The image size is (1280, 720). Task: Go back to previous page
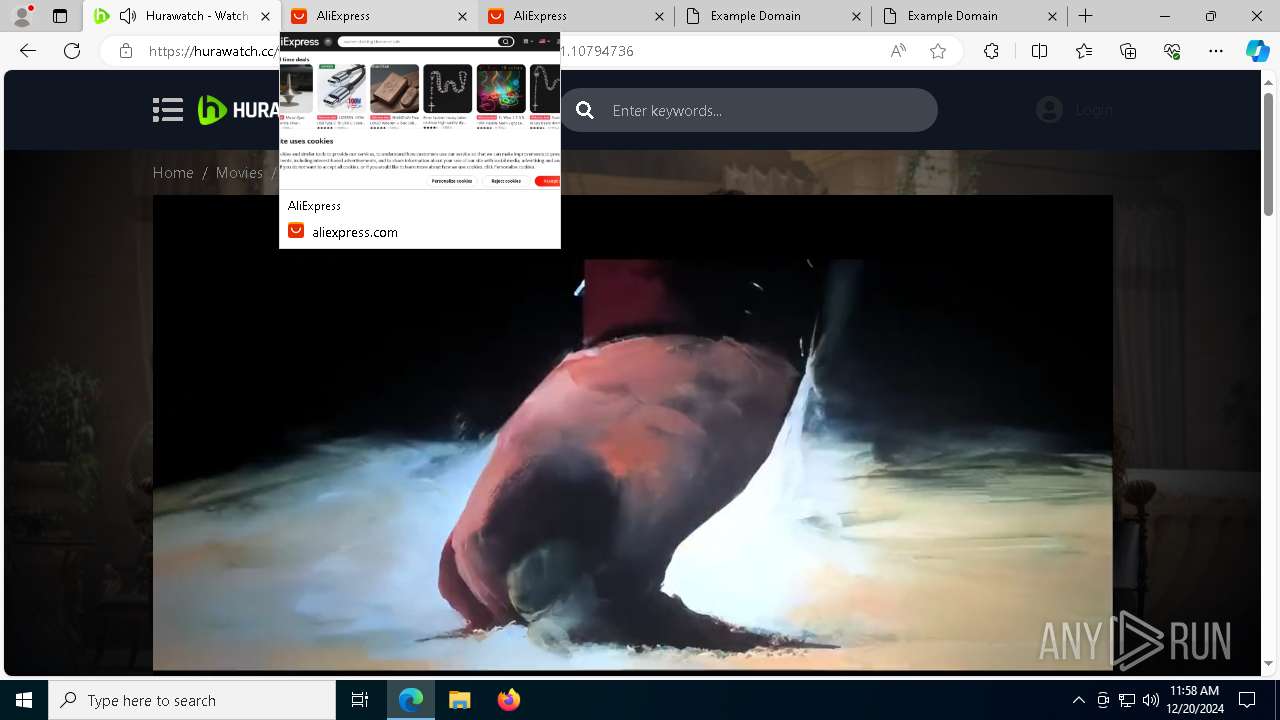28,51
